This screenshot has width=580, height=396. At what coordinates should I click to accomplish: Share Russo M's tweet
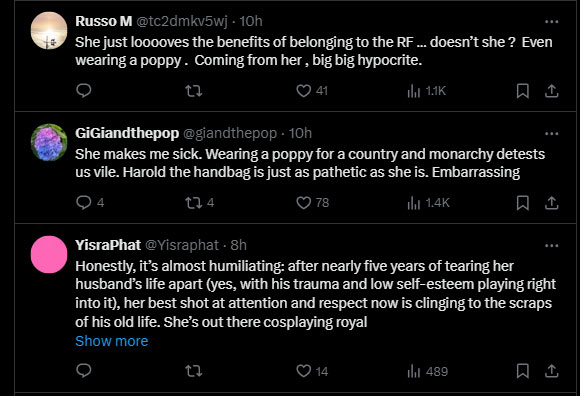click(x=551, y=91)
